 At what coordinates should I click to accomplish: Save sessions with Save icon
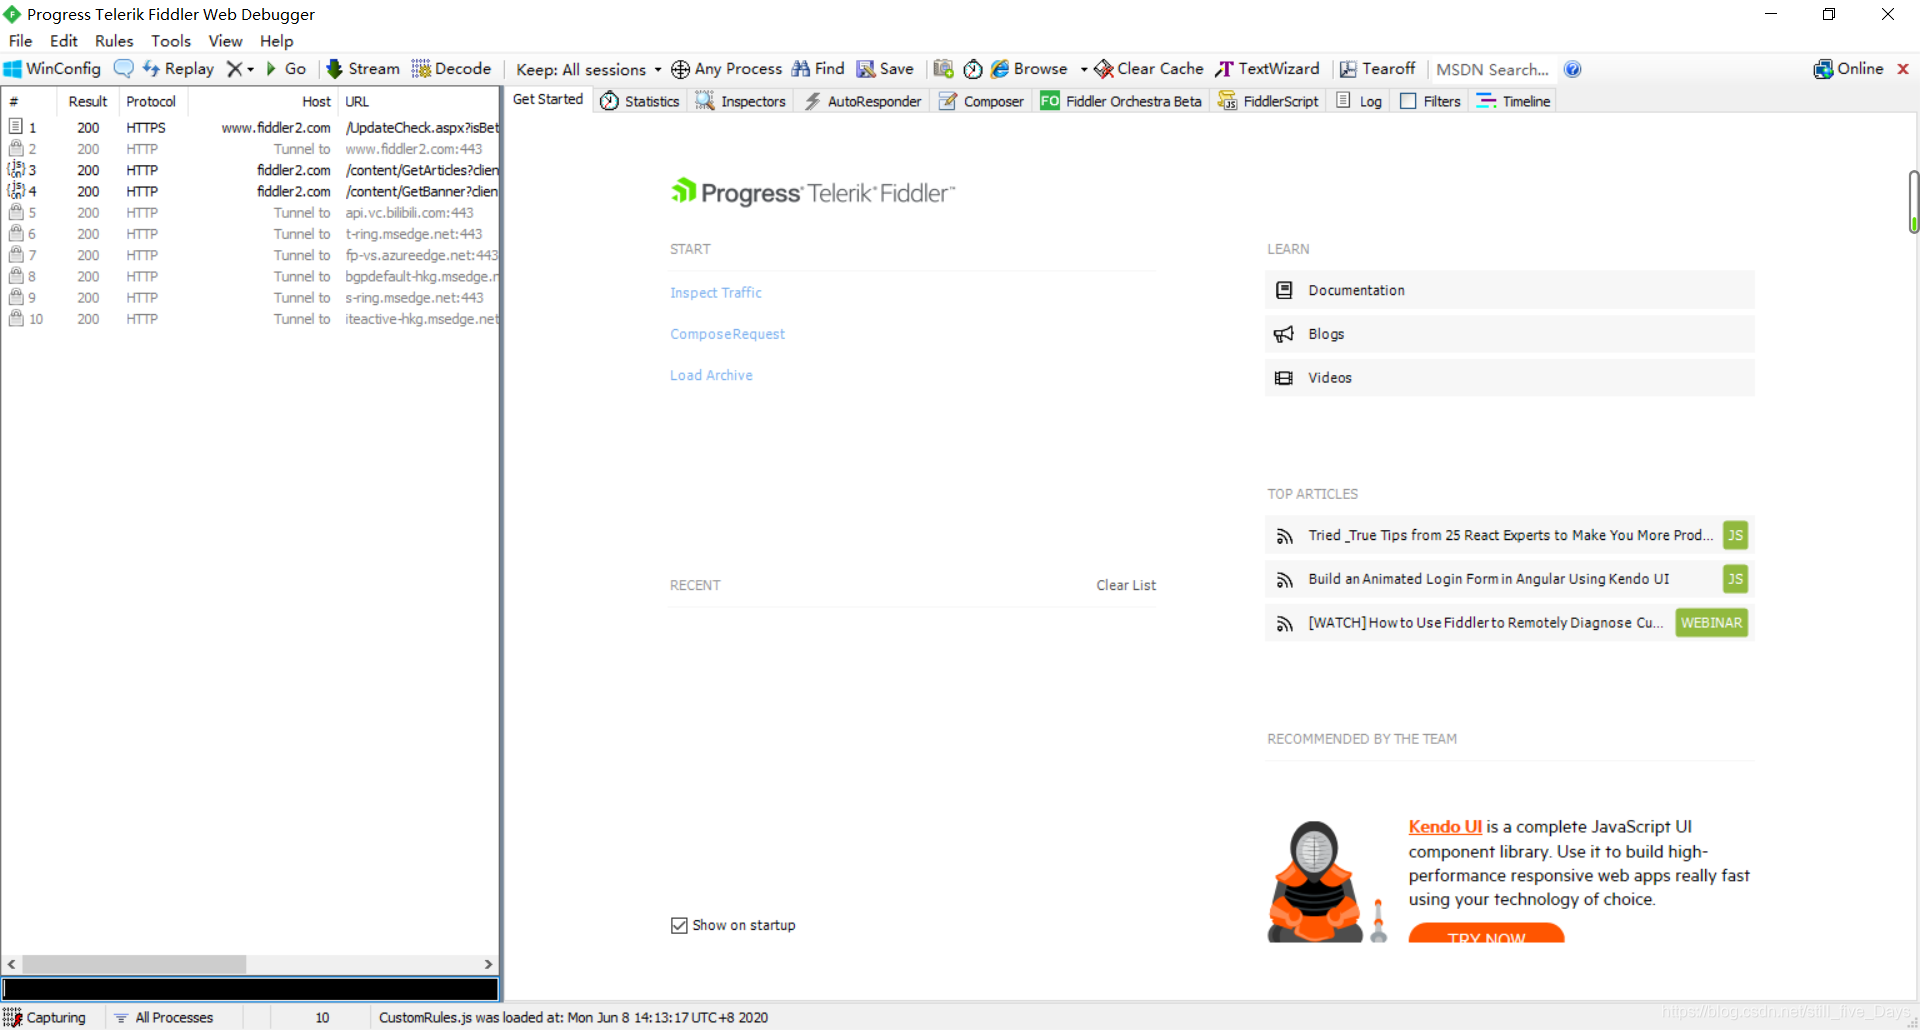click(885, 69)
